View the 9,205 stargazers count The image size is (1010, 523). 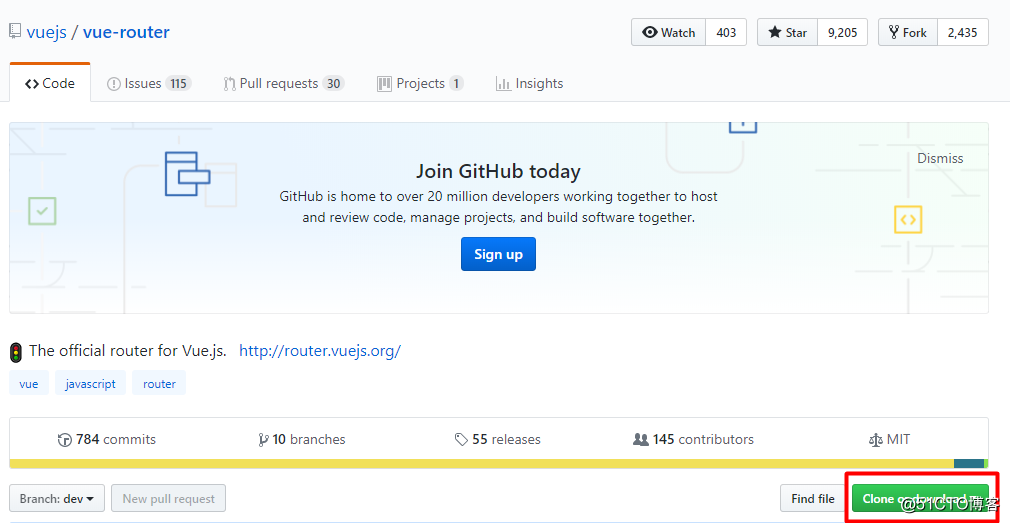tap(843, 32)
